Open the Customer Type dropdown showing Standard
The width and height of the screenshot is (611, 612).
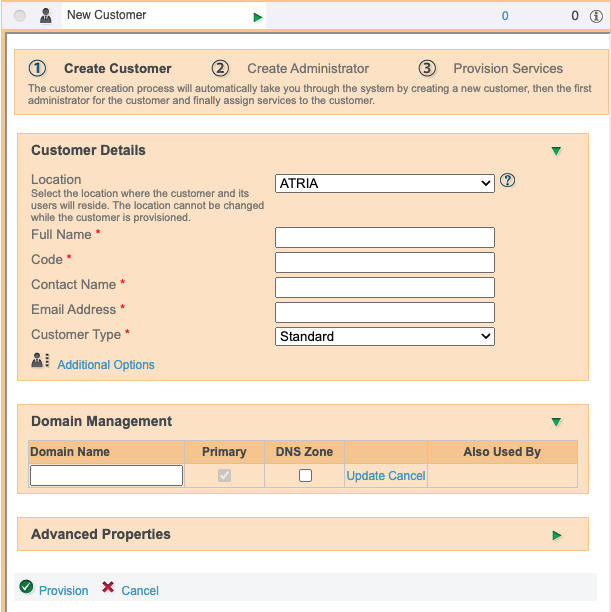click(385, 336)
